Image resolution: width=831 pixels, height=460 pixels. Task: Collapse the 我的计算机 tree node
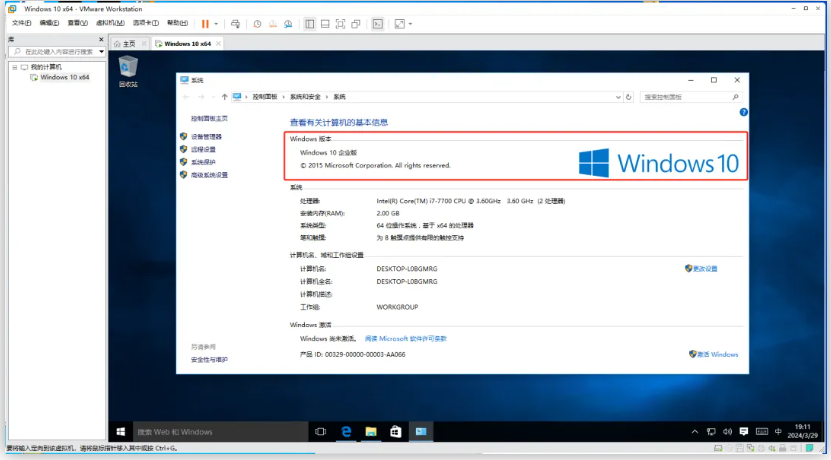(x=15, y=67)
